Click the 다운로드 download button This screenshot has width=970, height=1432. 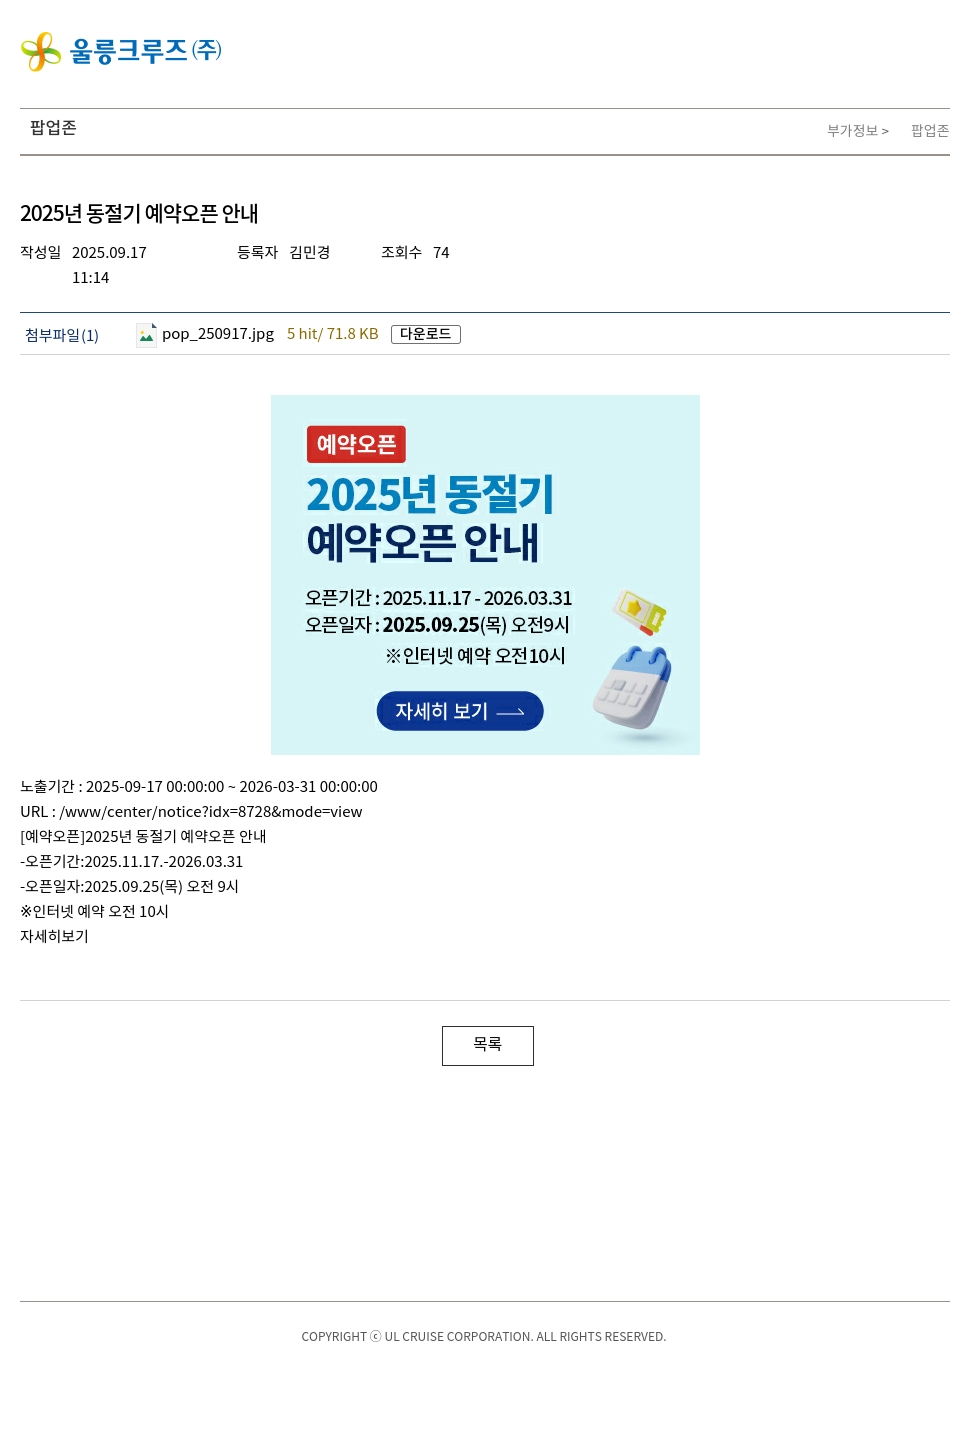pos(426,334)
